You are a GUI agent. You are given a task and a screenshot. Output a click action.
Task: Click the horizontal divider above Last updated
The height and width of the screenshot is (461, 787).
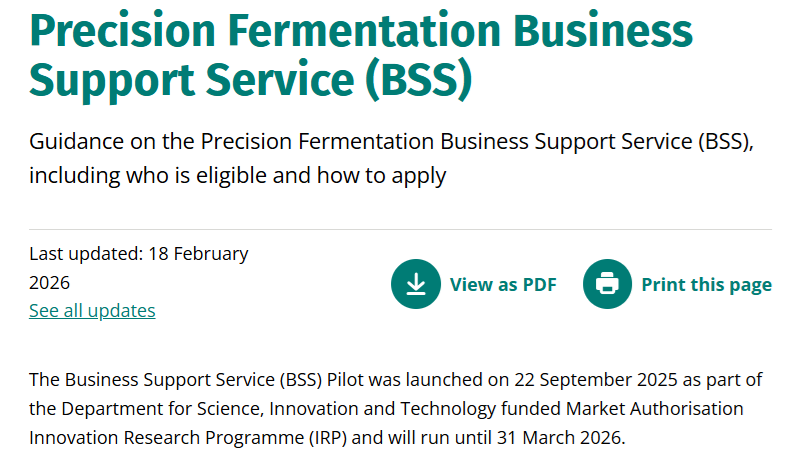pos(400,230)
